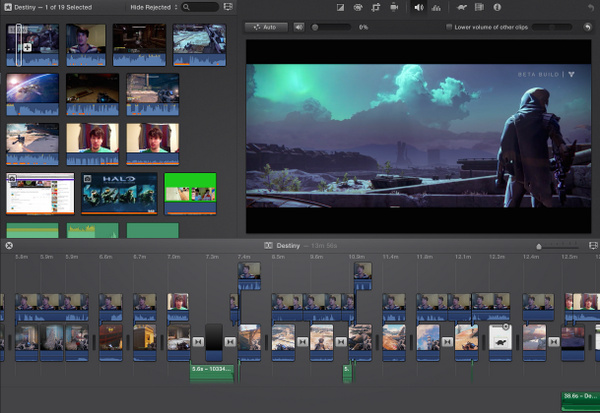Close the timeline with the X icon
The height and width of the screenshot is (413, 600).
coord(9,246)
